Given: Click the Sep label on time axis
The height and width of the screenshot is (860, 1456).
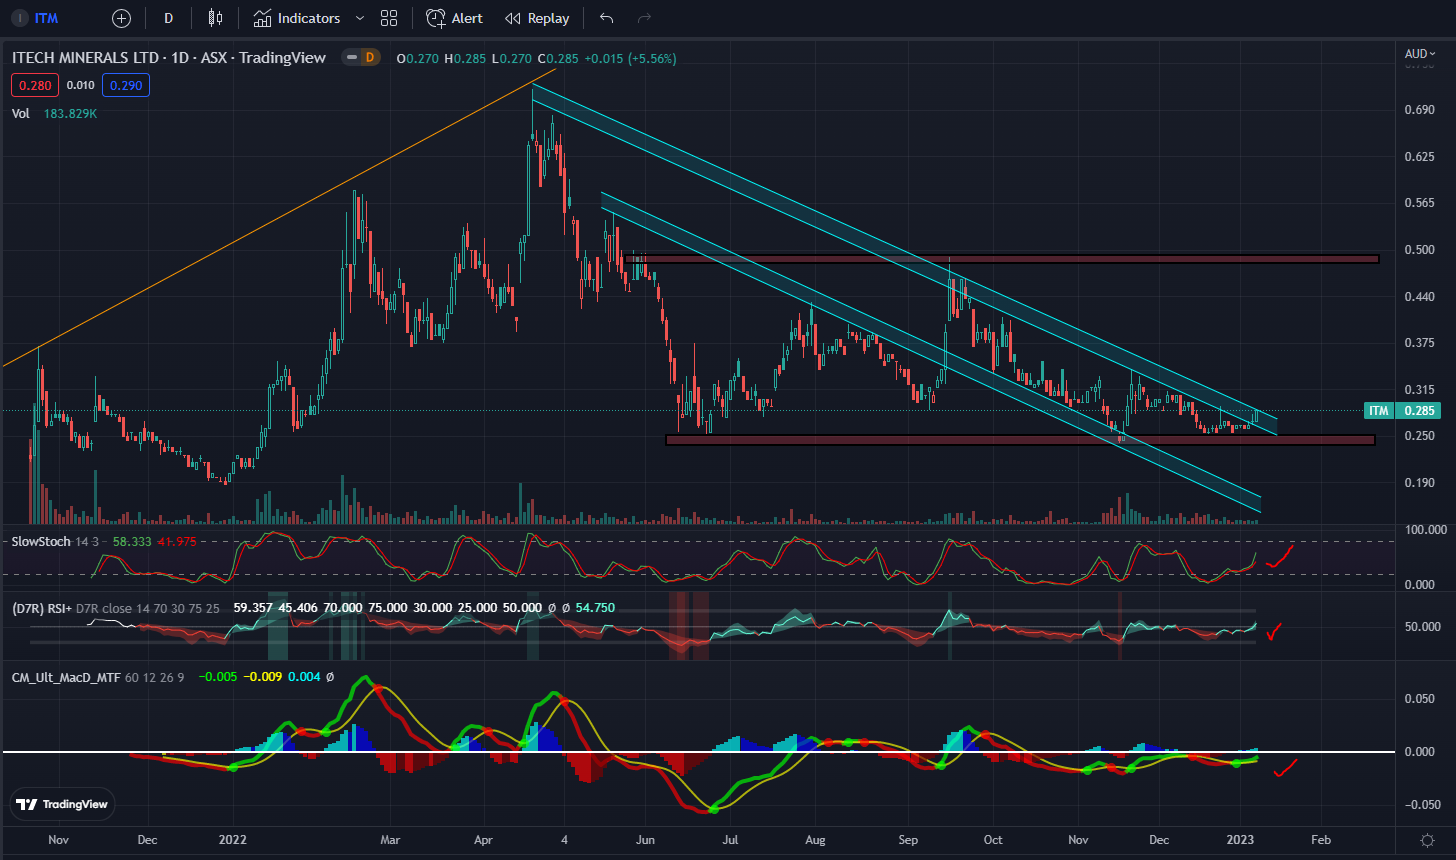Looking at the screenshot, I should pos(909,839).
